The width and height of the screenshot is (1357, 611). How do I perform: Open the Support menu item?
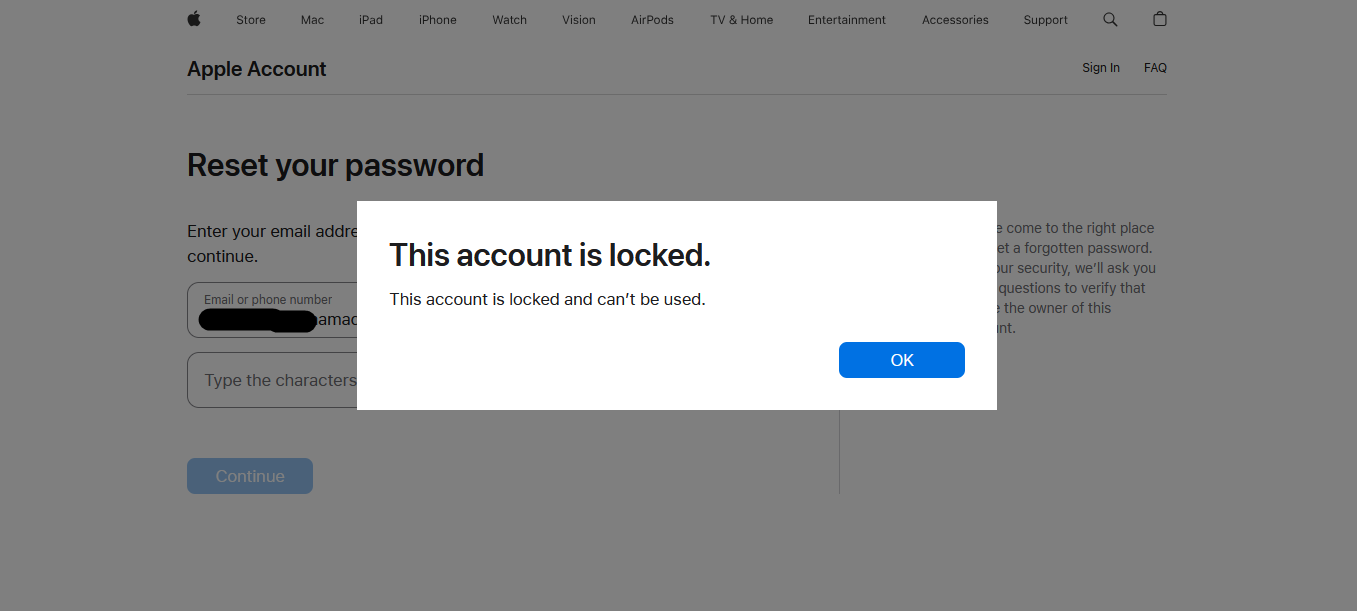pyautogui.click(x=1046, y=20)
